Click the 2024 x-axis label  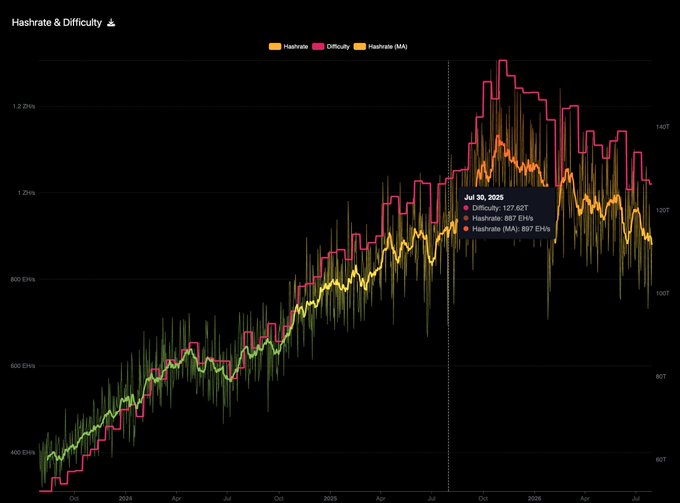pos(125,499)
